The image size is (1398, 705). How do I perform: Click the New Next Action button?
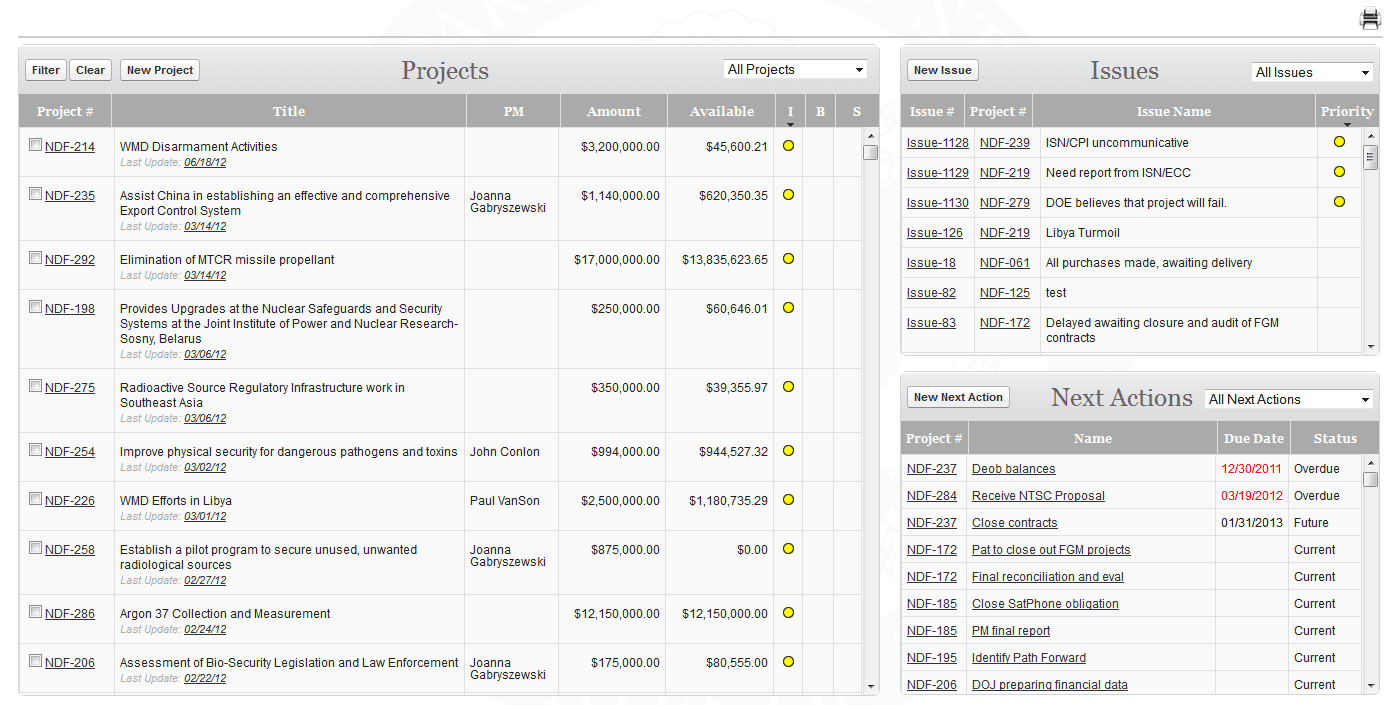[957, 396]
